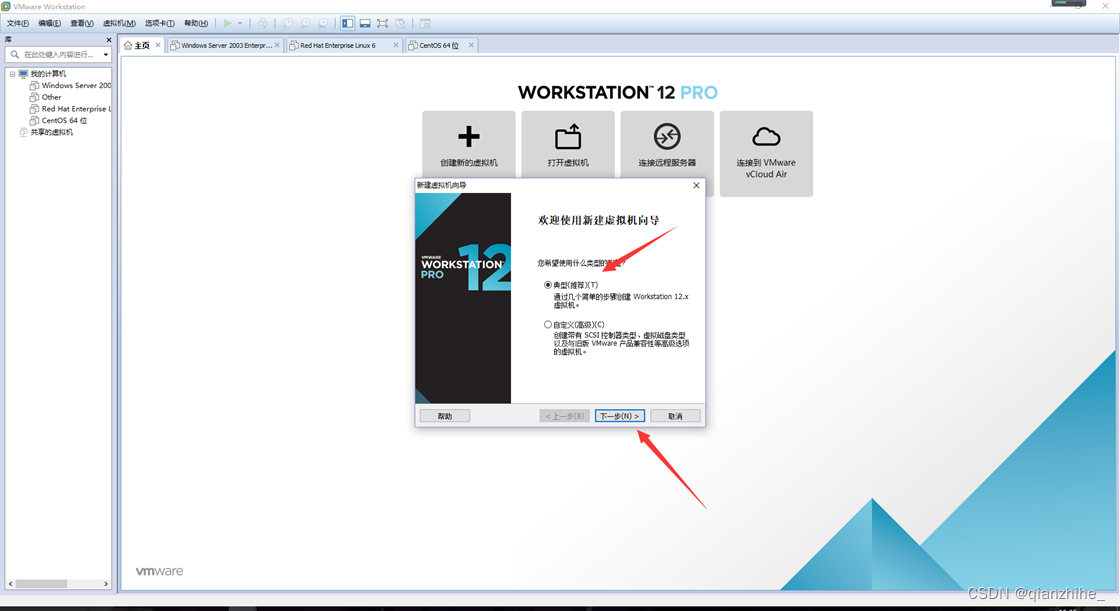Click the library scrollbar right arrow

[x=106, y=584]
